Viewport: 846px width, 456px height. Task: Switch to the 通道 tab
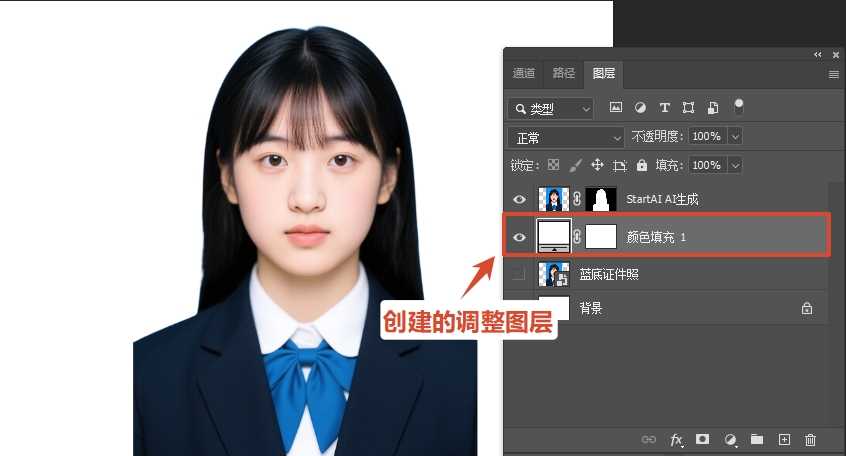click(523, 73)
